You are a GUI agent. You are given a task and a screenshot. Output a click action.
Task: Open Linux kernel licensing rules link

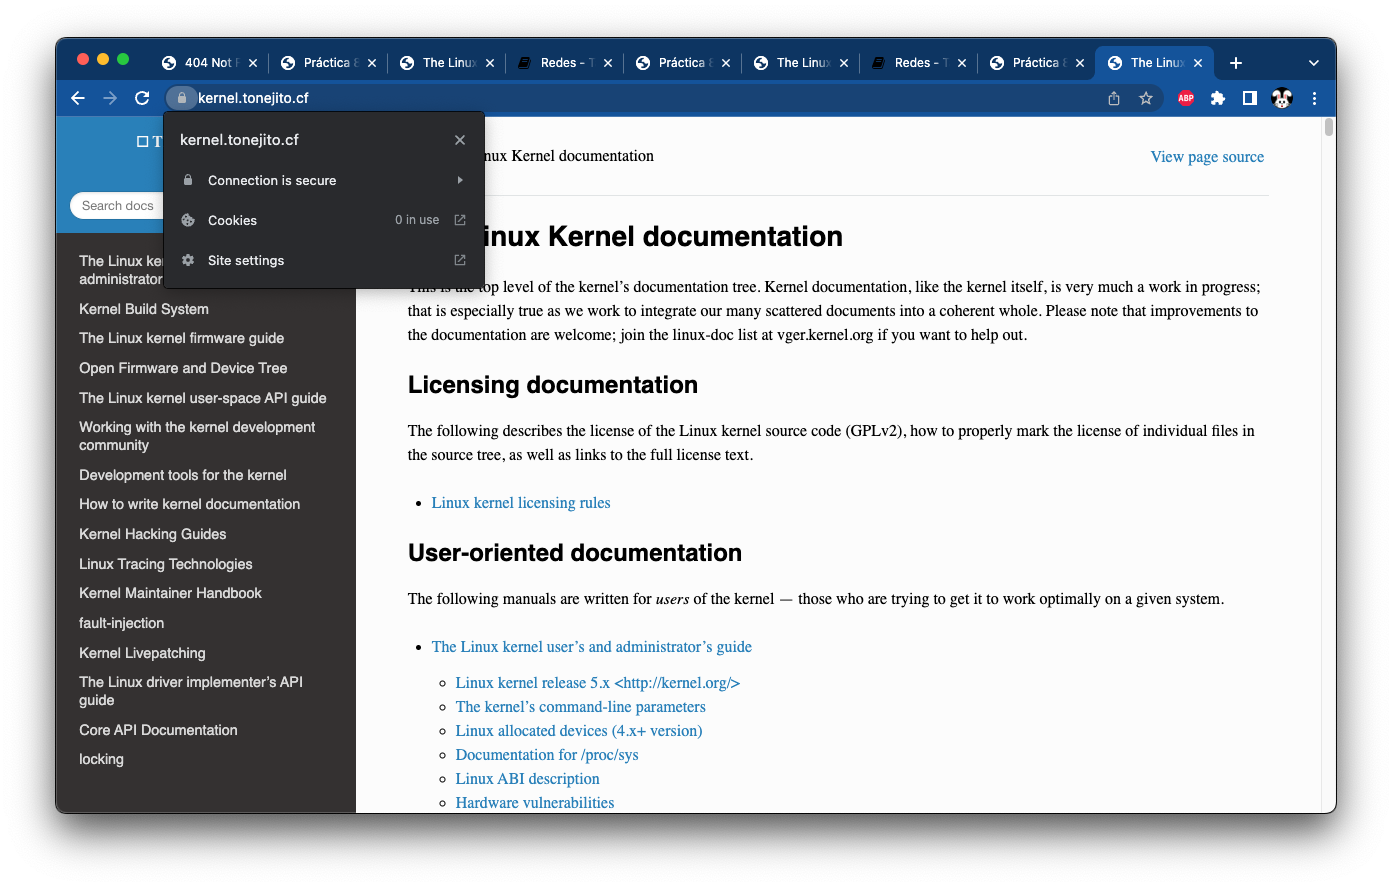click(x=521, y=503)
